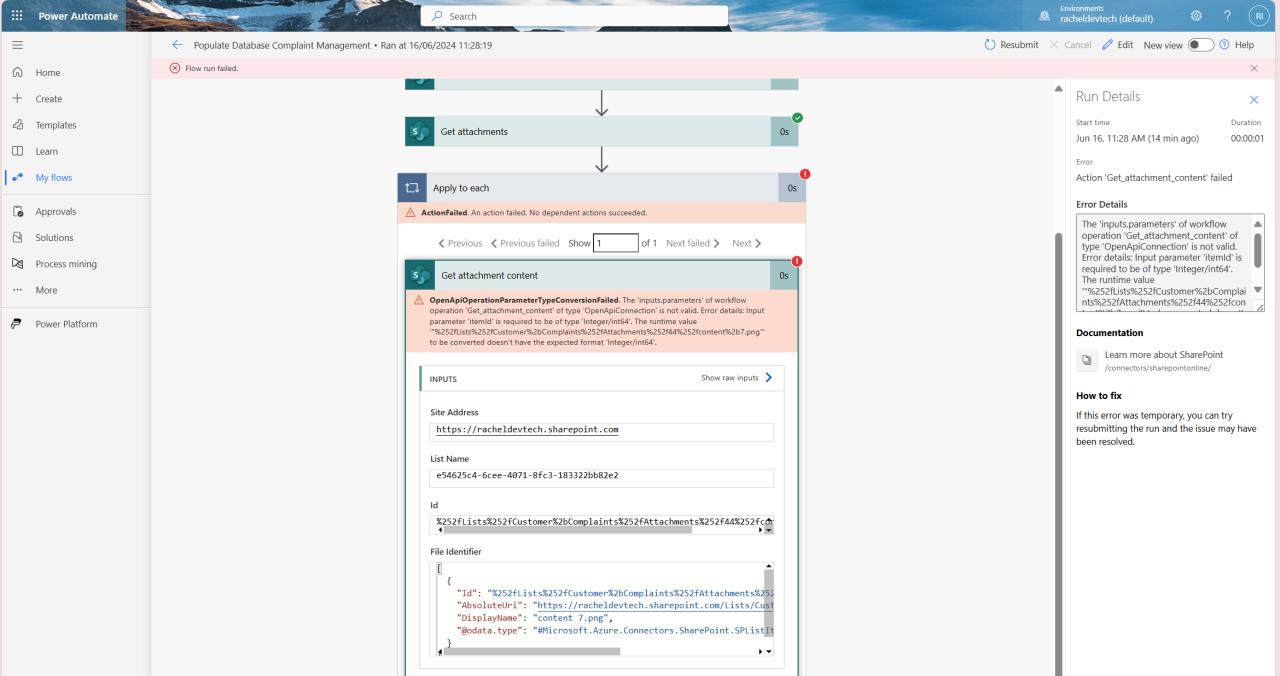This screenshot has height=676, width=1280.
Task: Click the Solutions icon
Action: coord(17,237)
